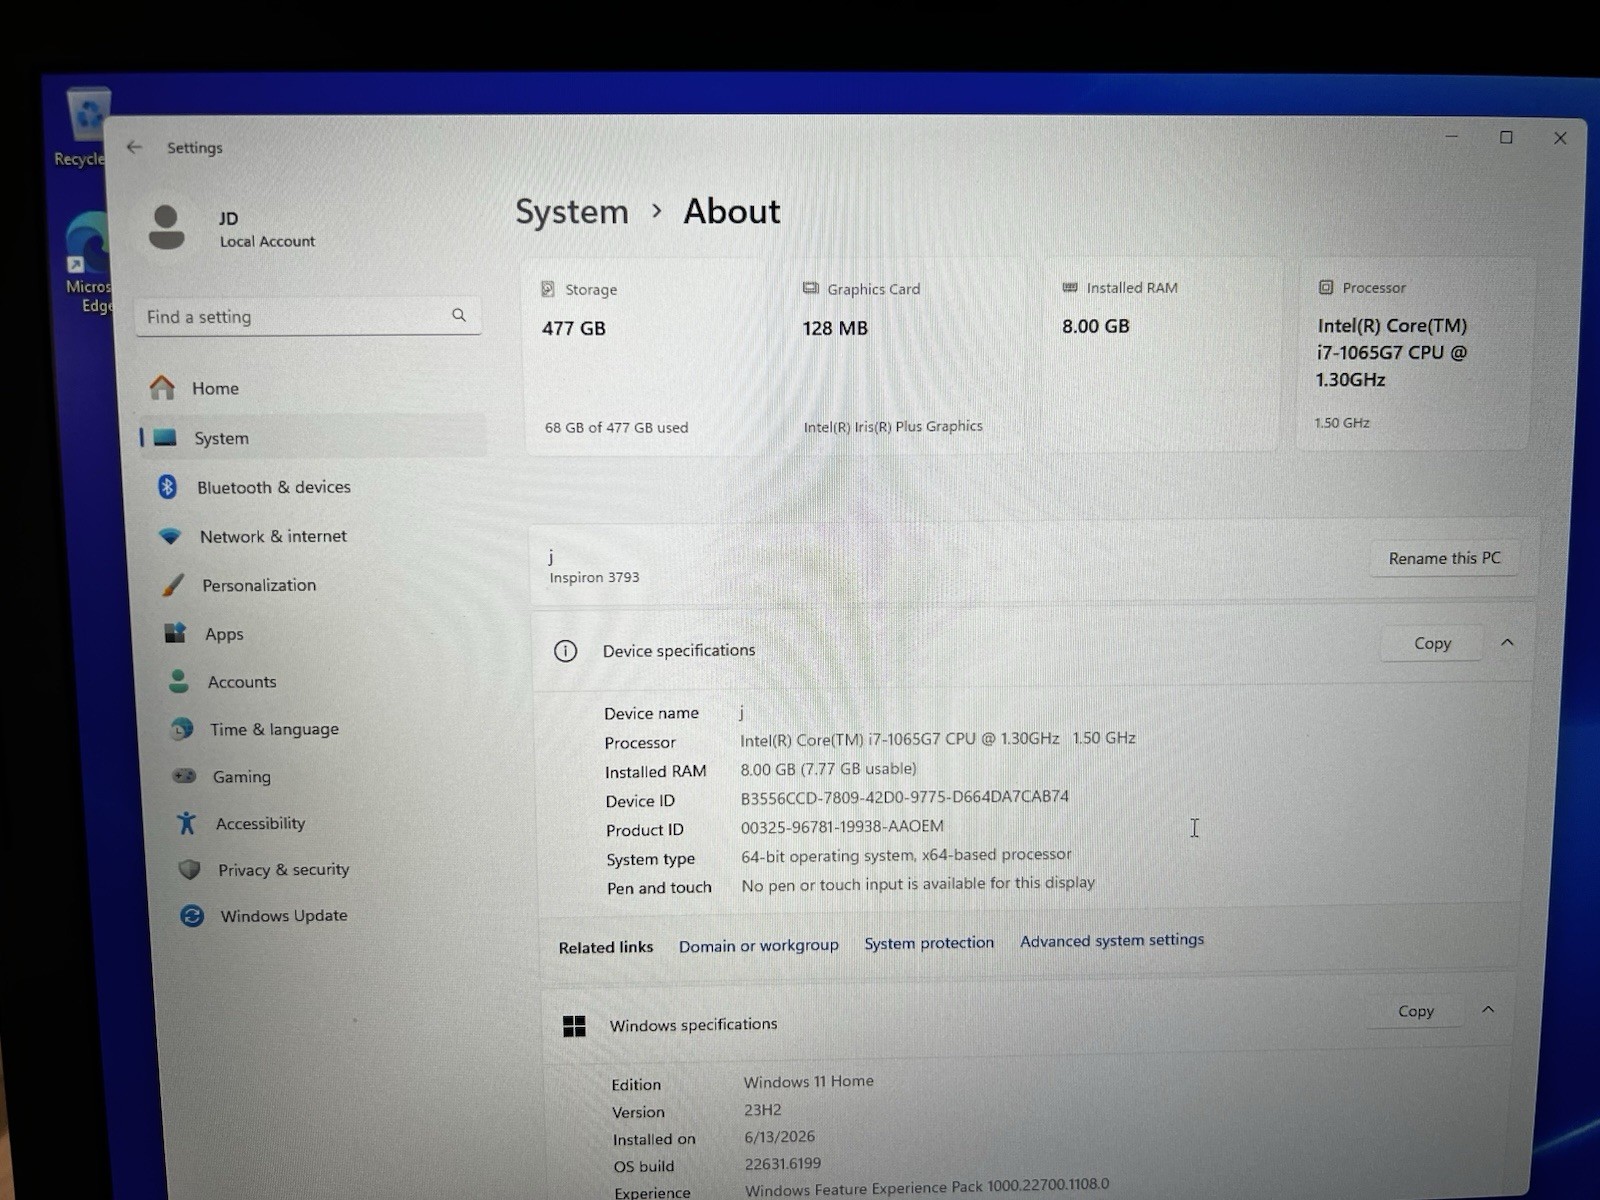Click the version 23H2 value
The image size is (1600, 1200).
[x=762, y=1109]
